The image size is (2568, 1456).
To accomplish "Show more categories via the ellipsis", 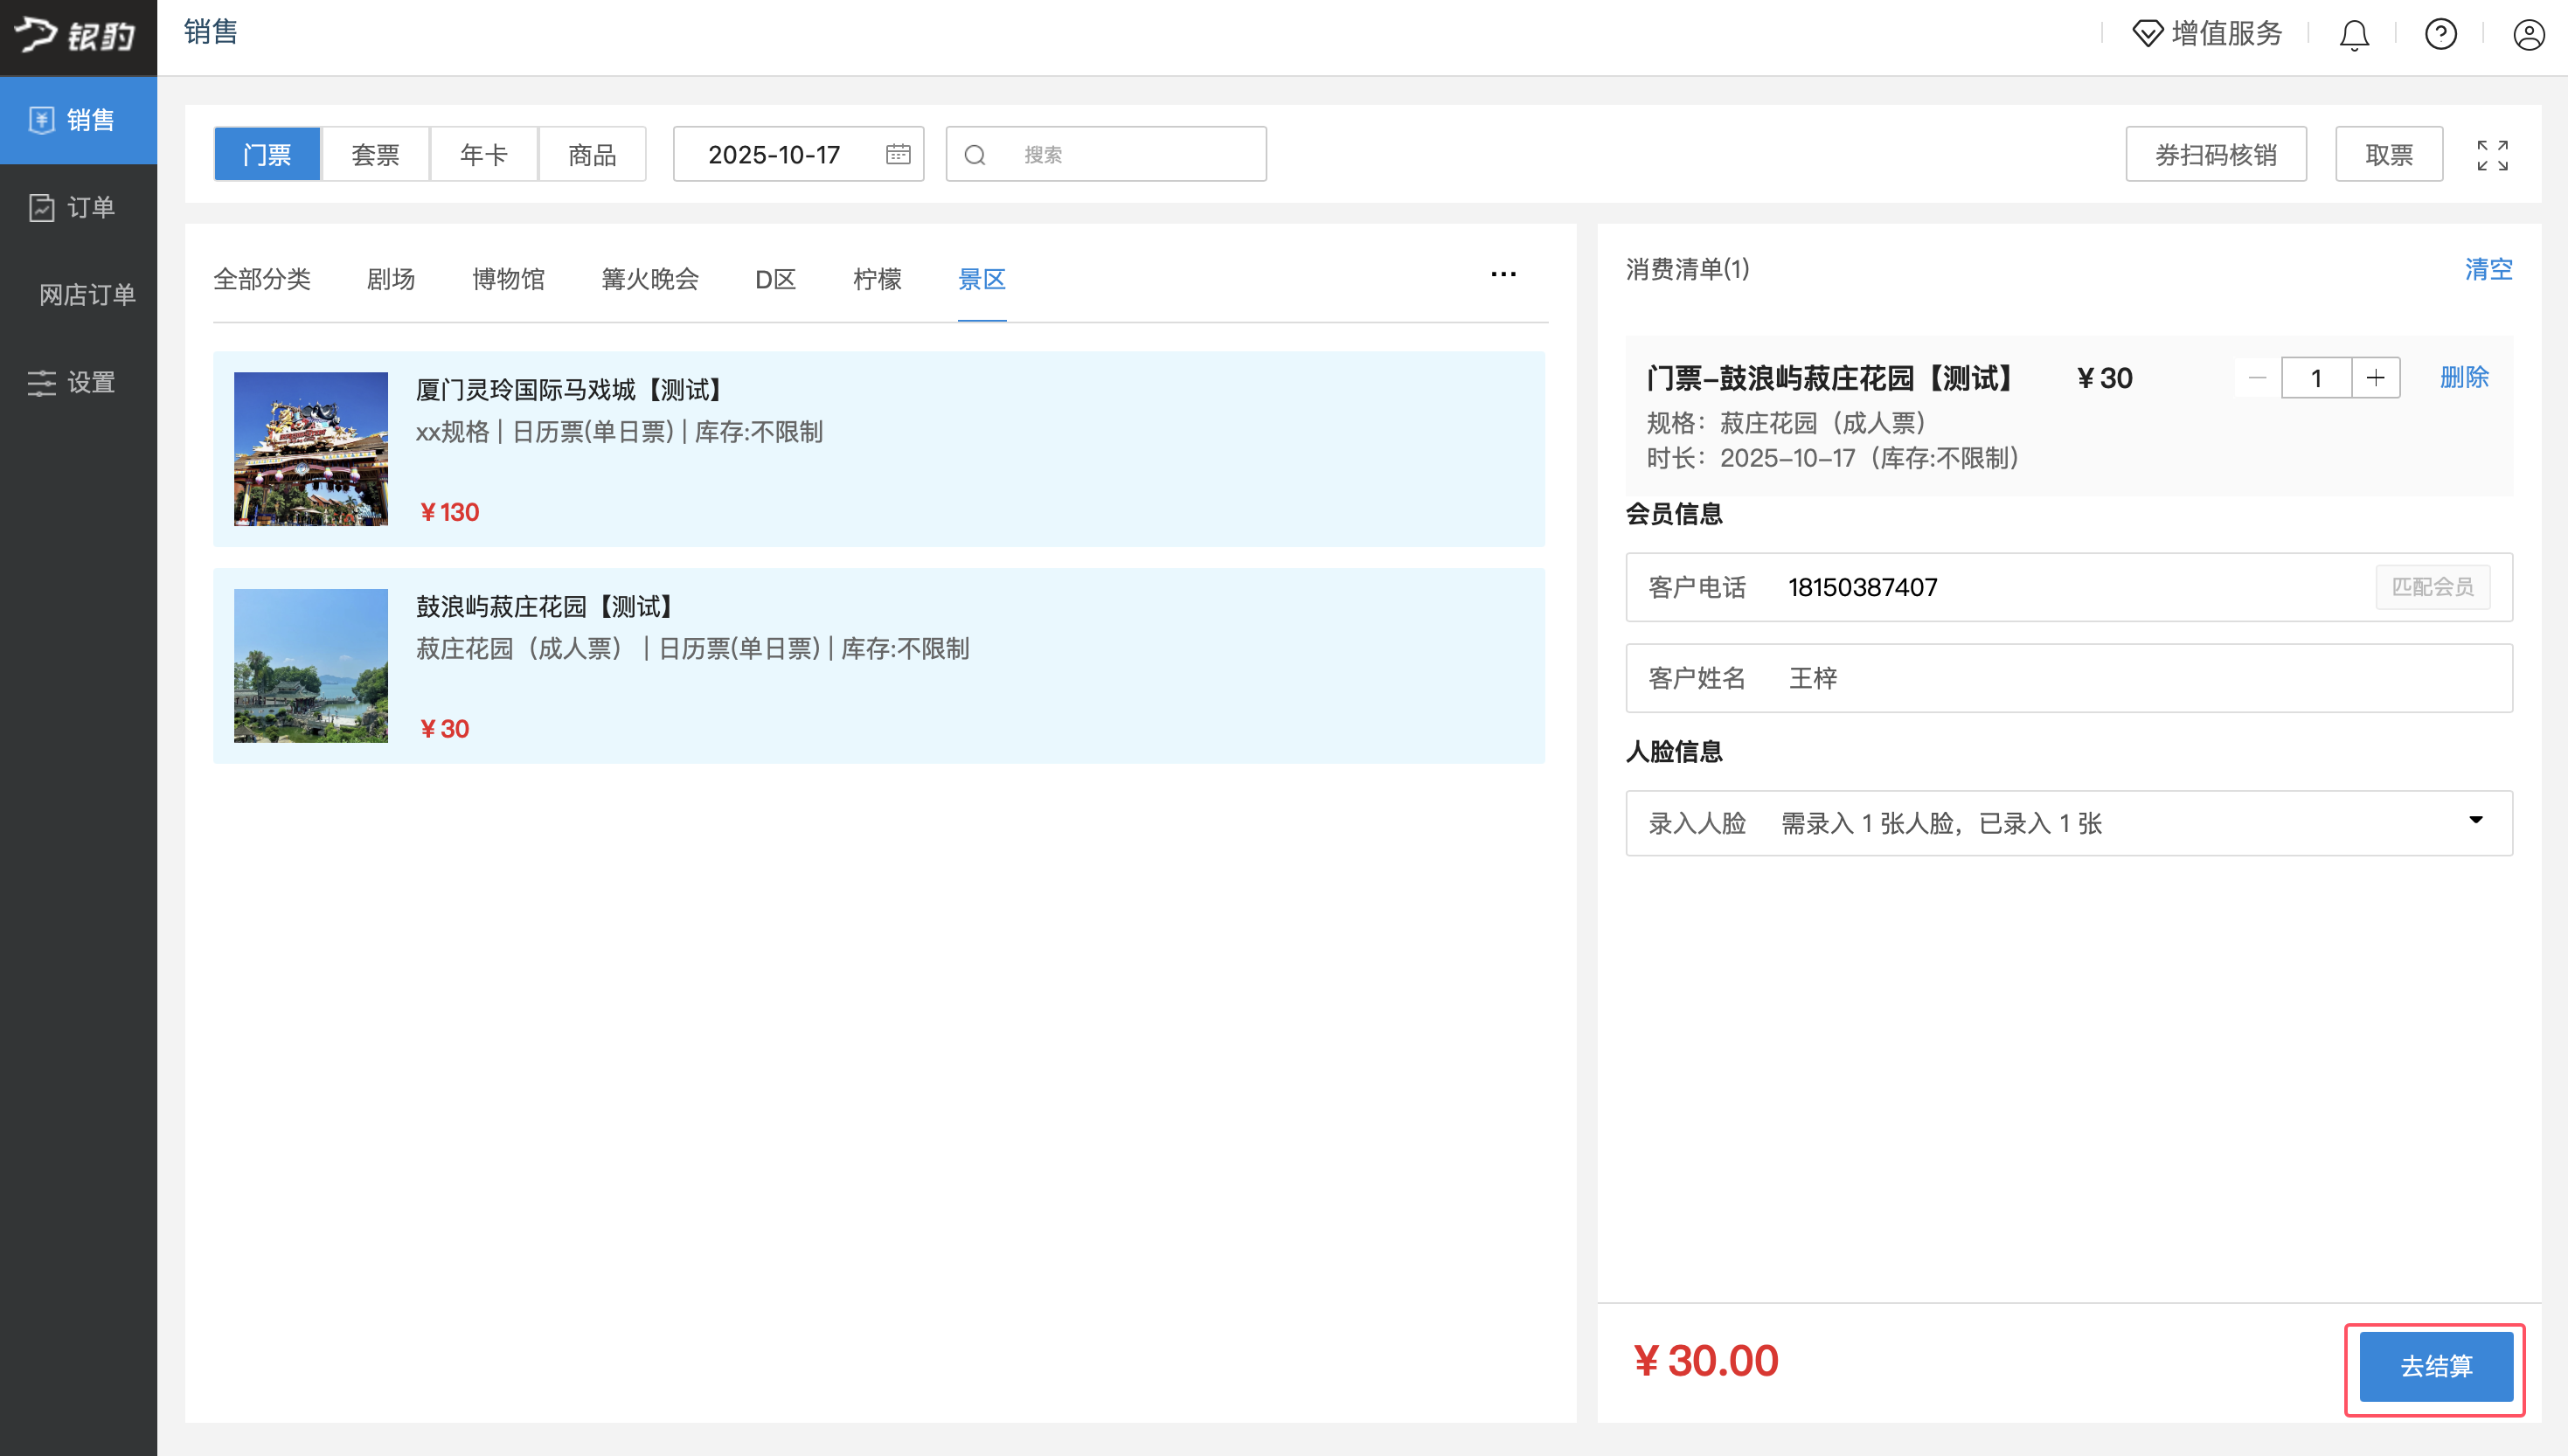I will [1503, 274].
